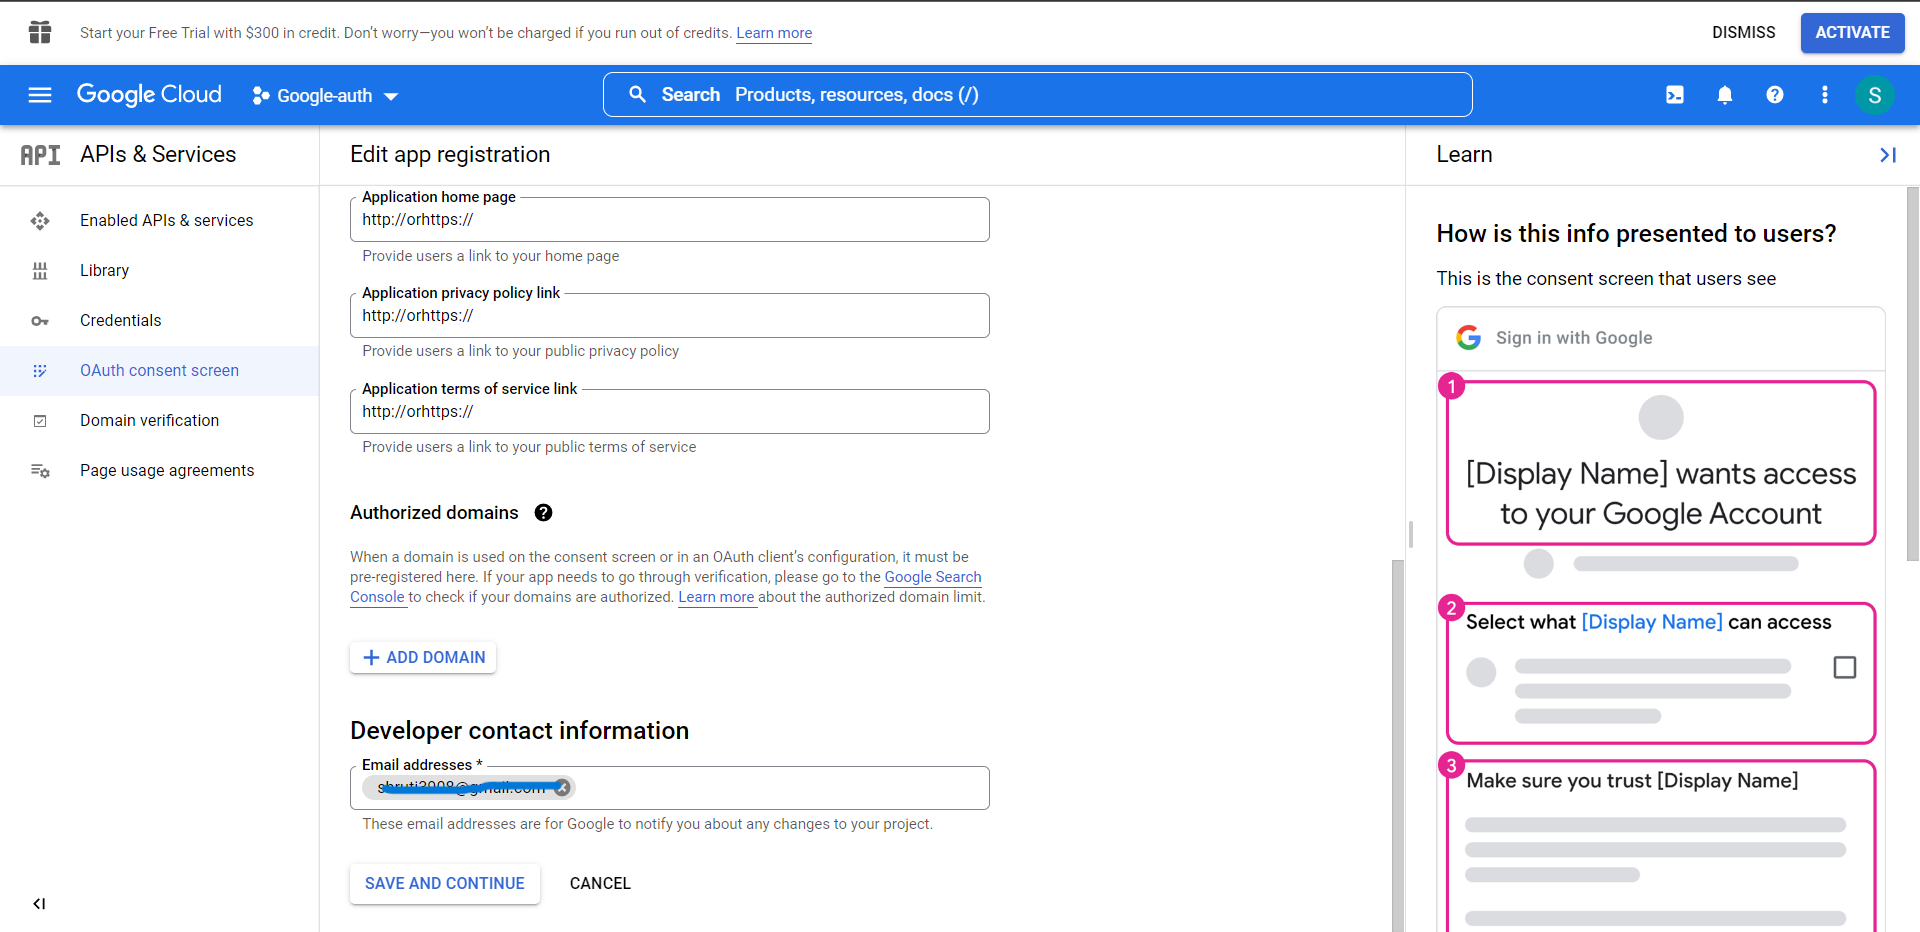Viewport: 1920px width, 932px height.
Task: Click Authorized domains help icon
Action: 543,513
